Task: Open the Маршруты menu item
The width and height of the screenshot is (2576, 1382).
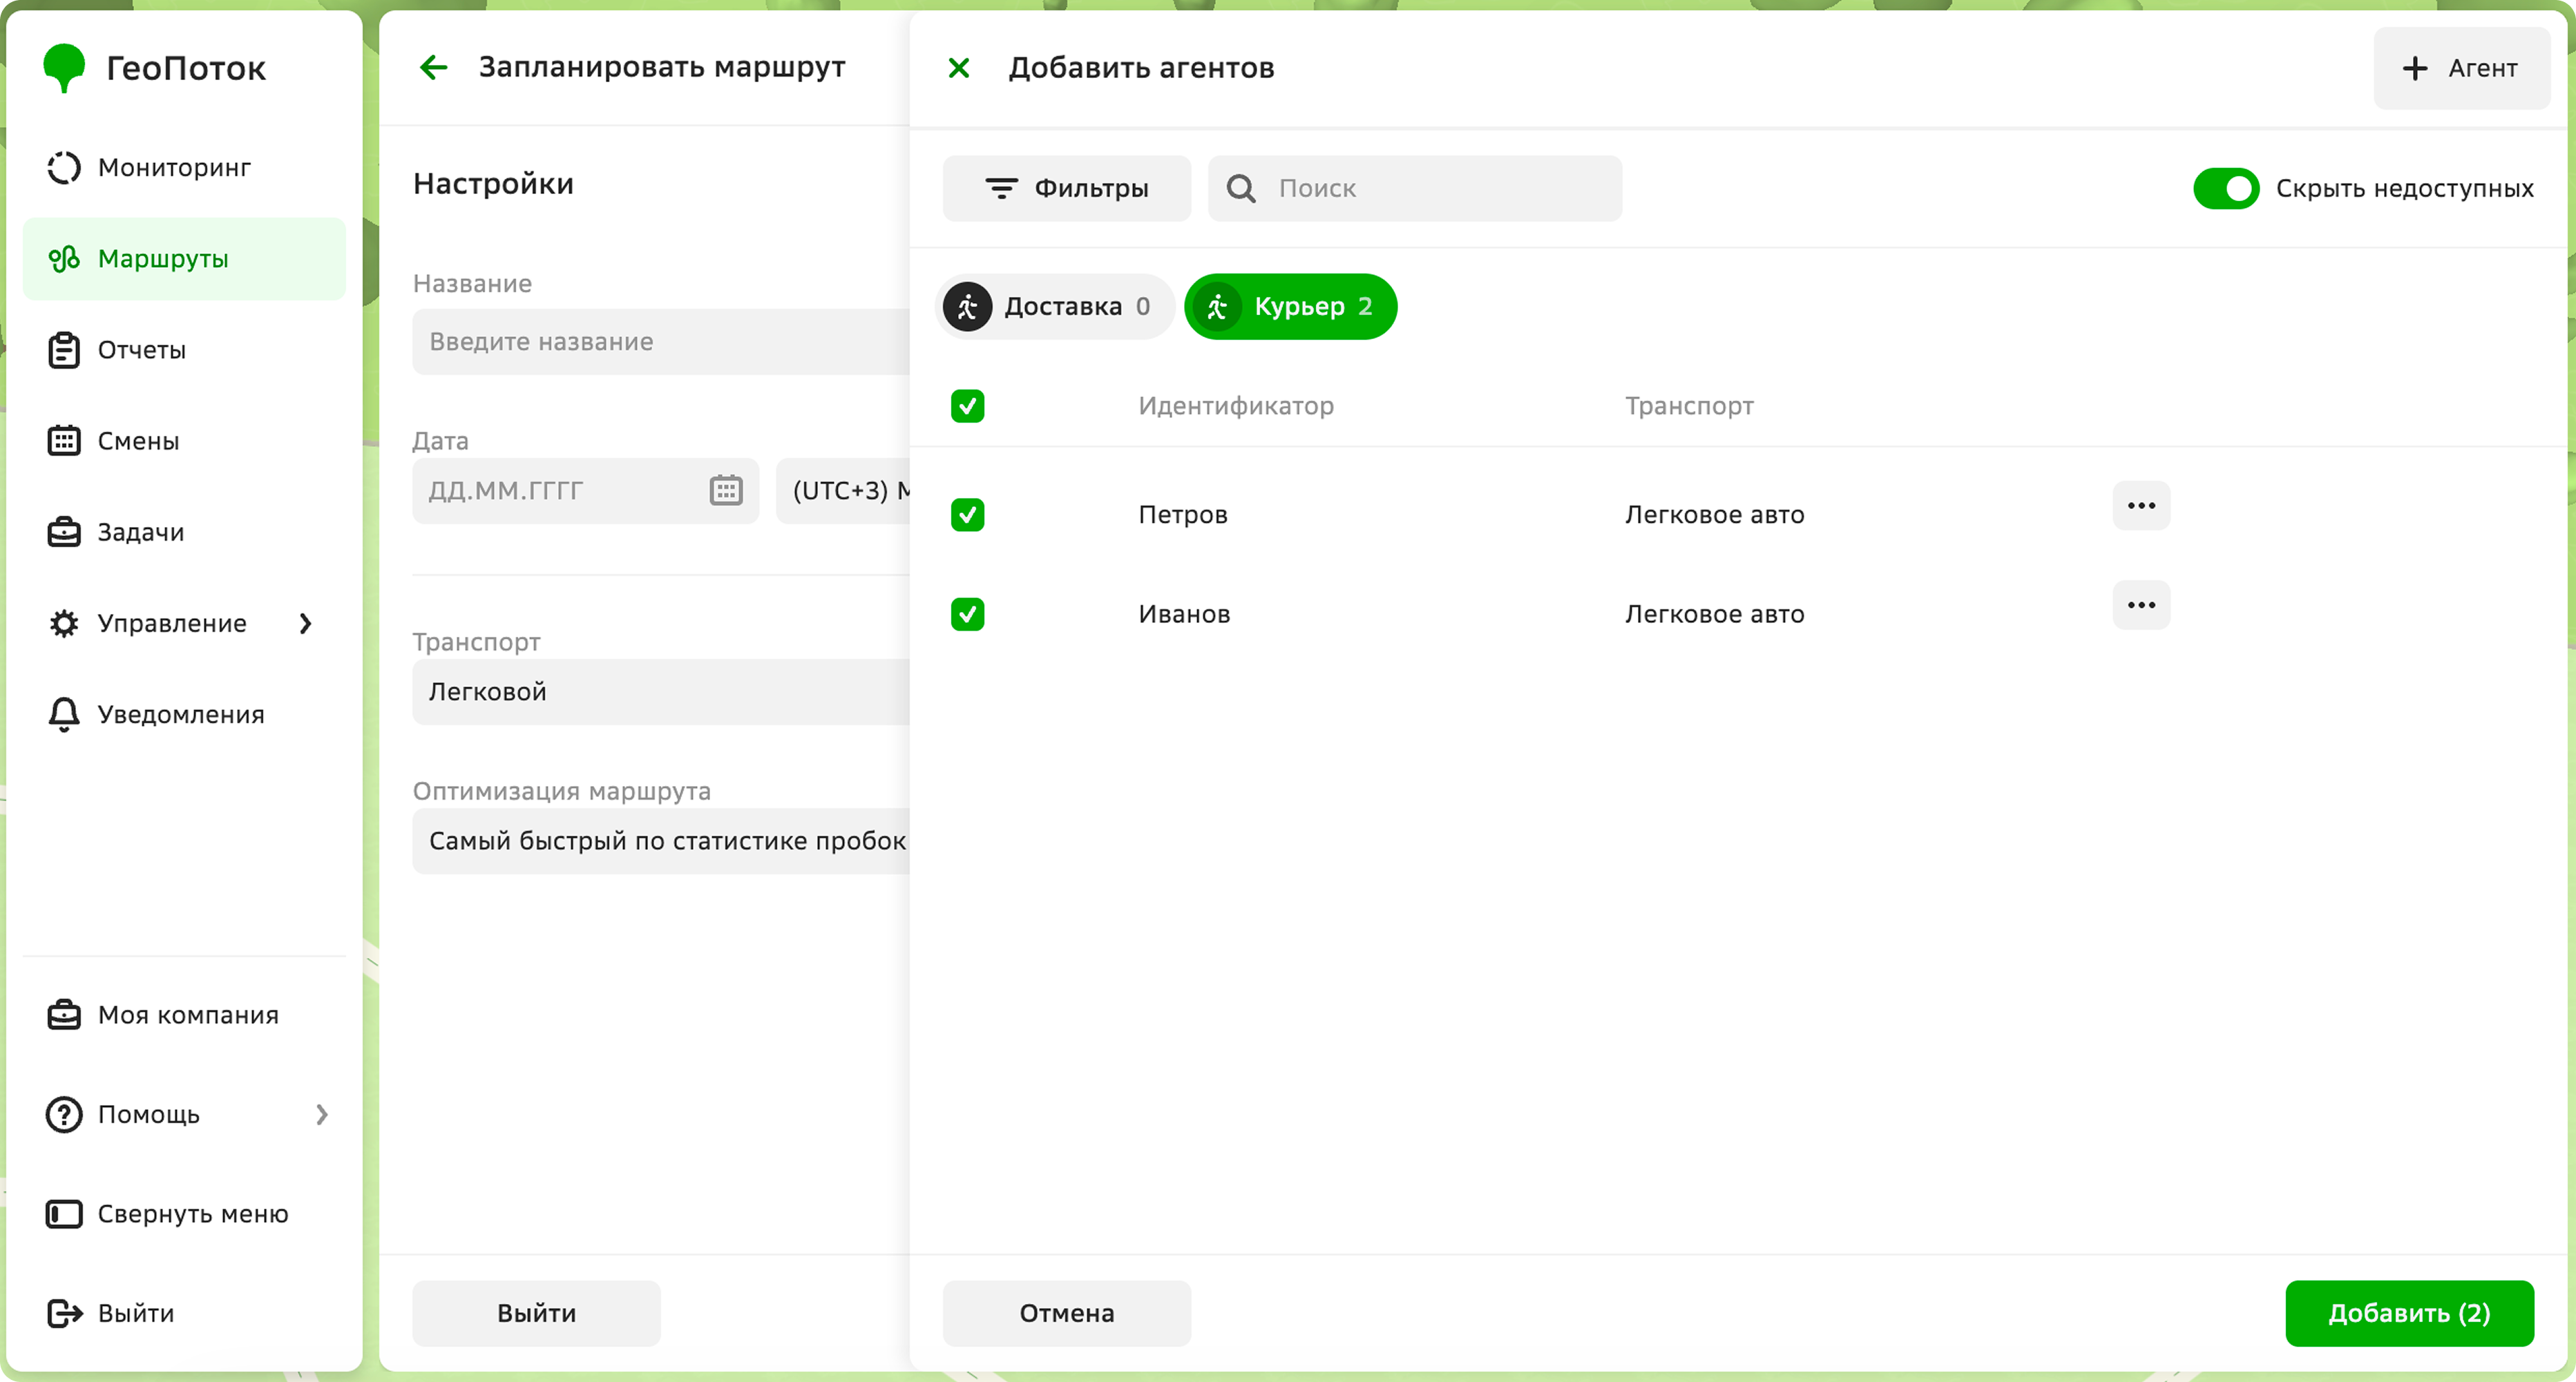Action: pyautogui.click(x=184, y=258)
